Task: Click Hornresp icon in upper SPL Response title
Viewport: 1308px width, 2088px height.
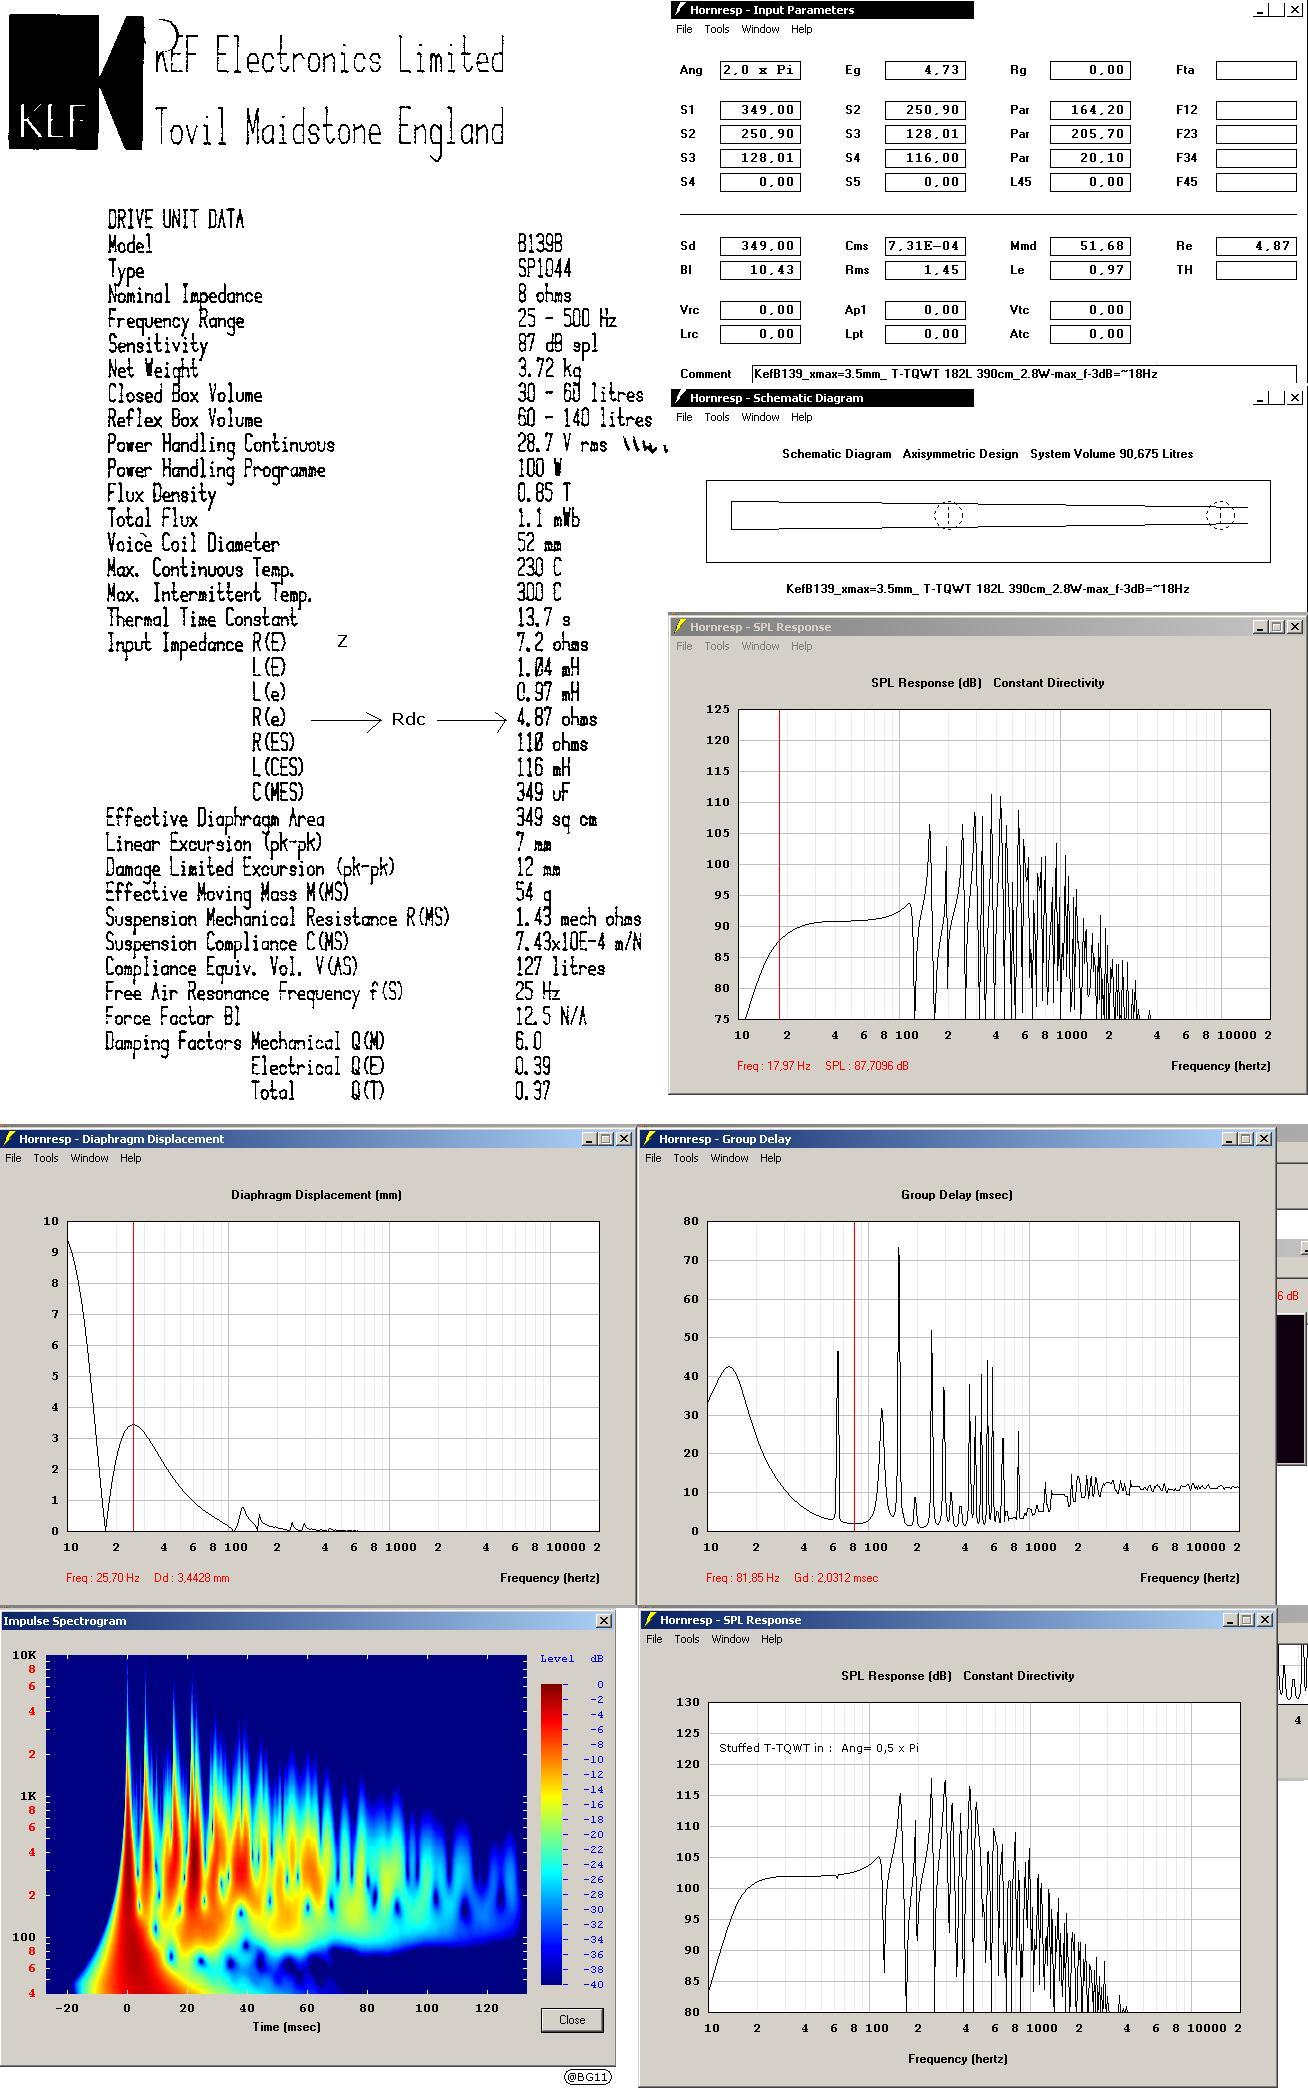Action: pos(680,627)
